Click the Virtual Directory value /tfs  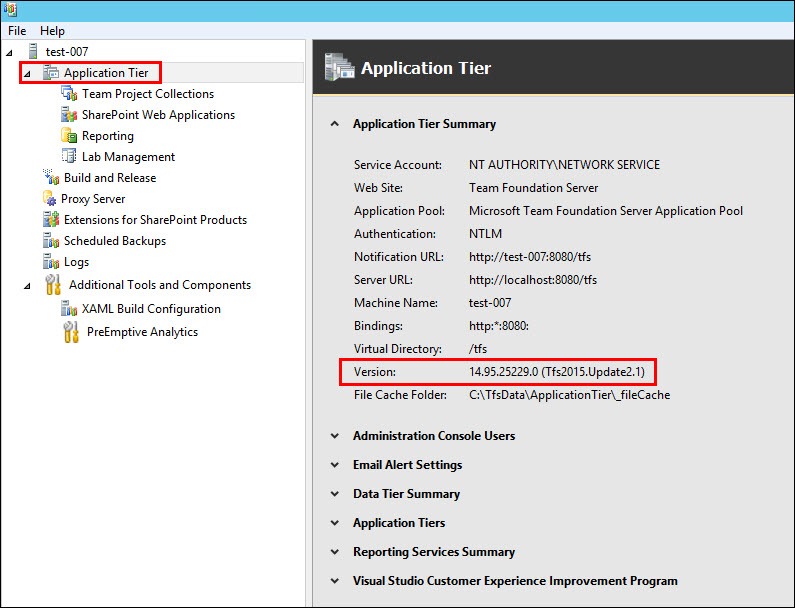point(478,348)
